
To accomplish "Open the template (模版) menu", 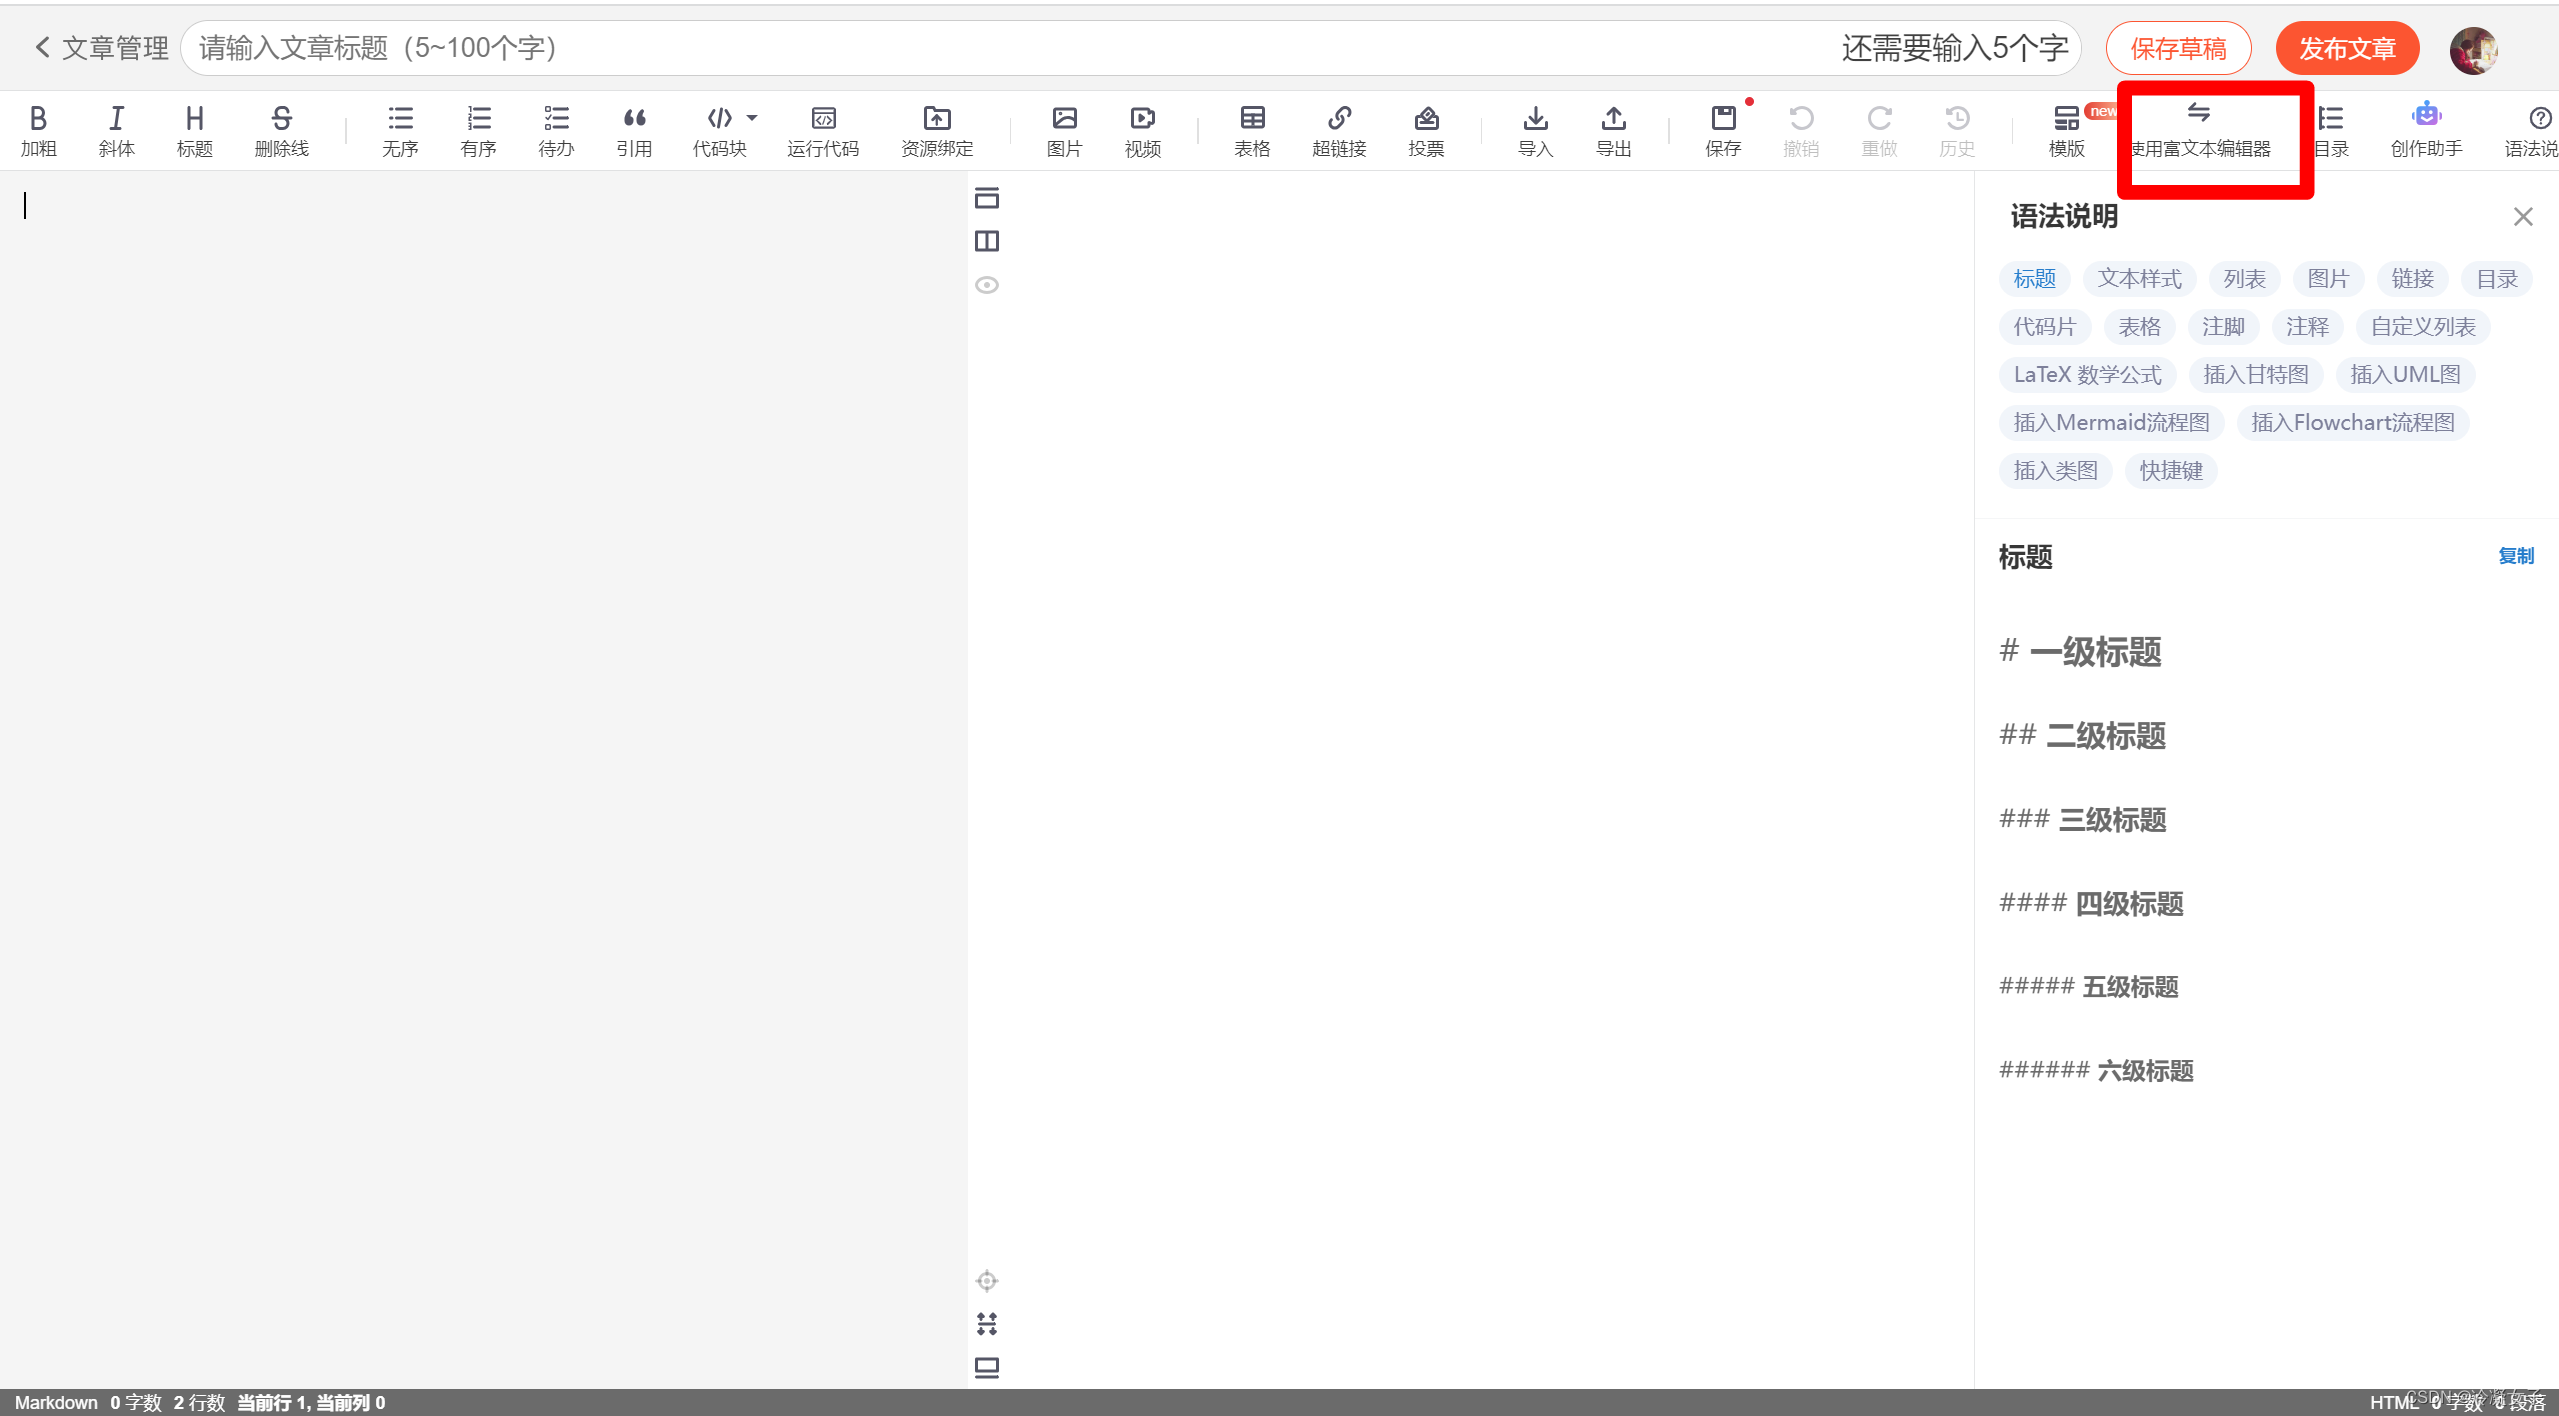I will [x=2066, y=130].
